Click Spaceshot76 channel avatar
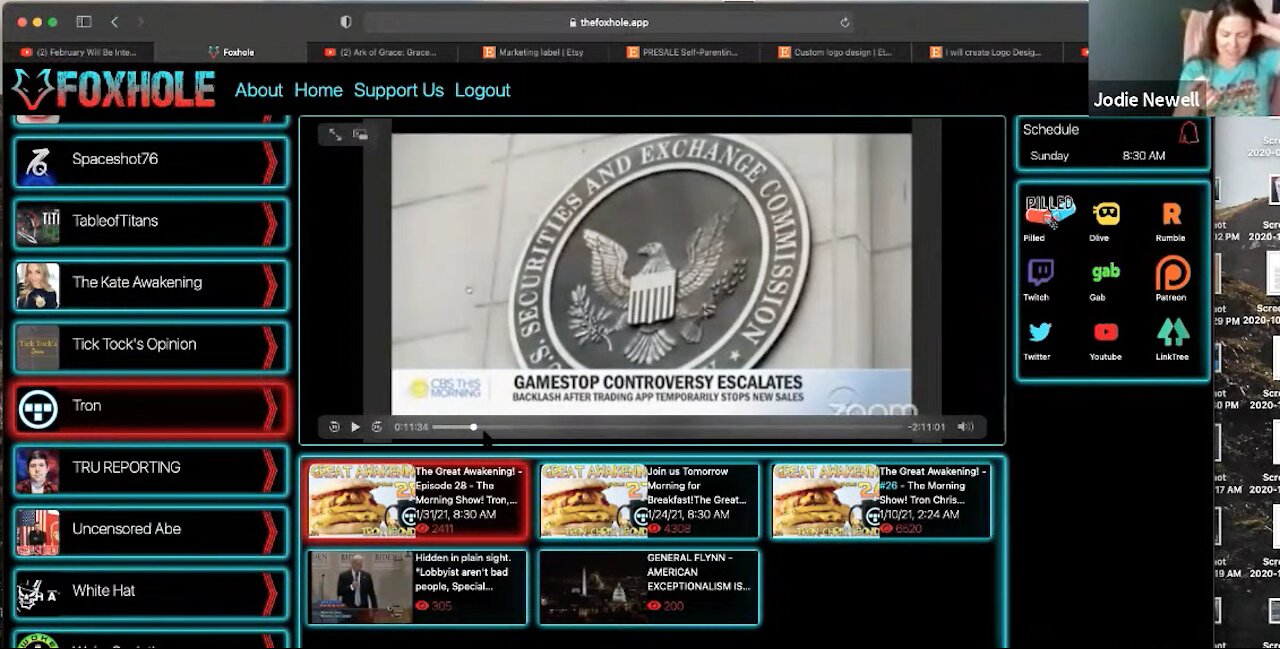 click(x=38, y=162)
